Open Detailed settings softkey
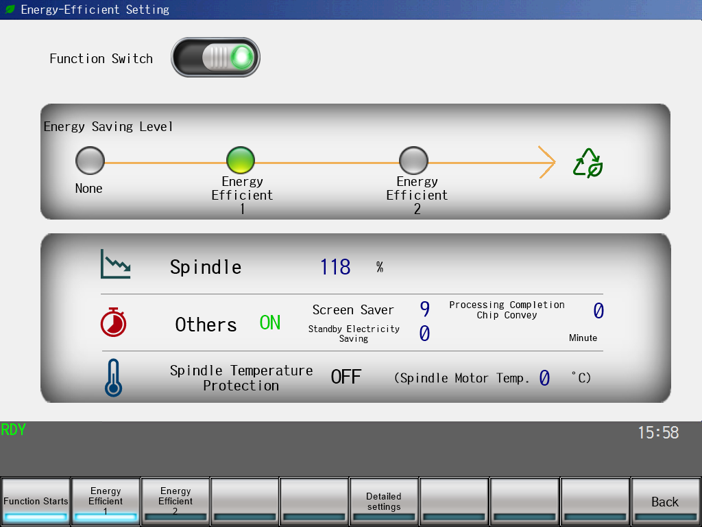The width and height of the screenshot is (702, 527). coord(384,501)
